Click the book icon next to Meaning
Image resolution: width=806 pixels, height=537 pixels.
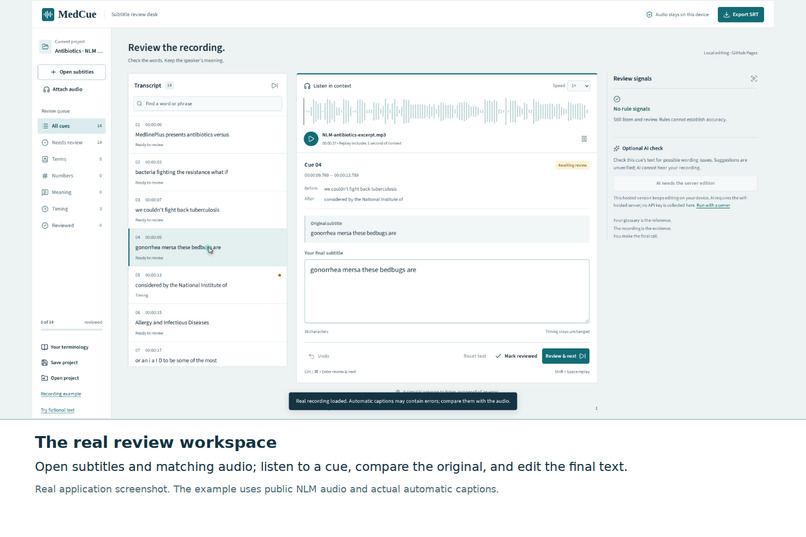45,192
